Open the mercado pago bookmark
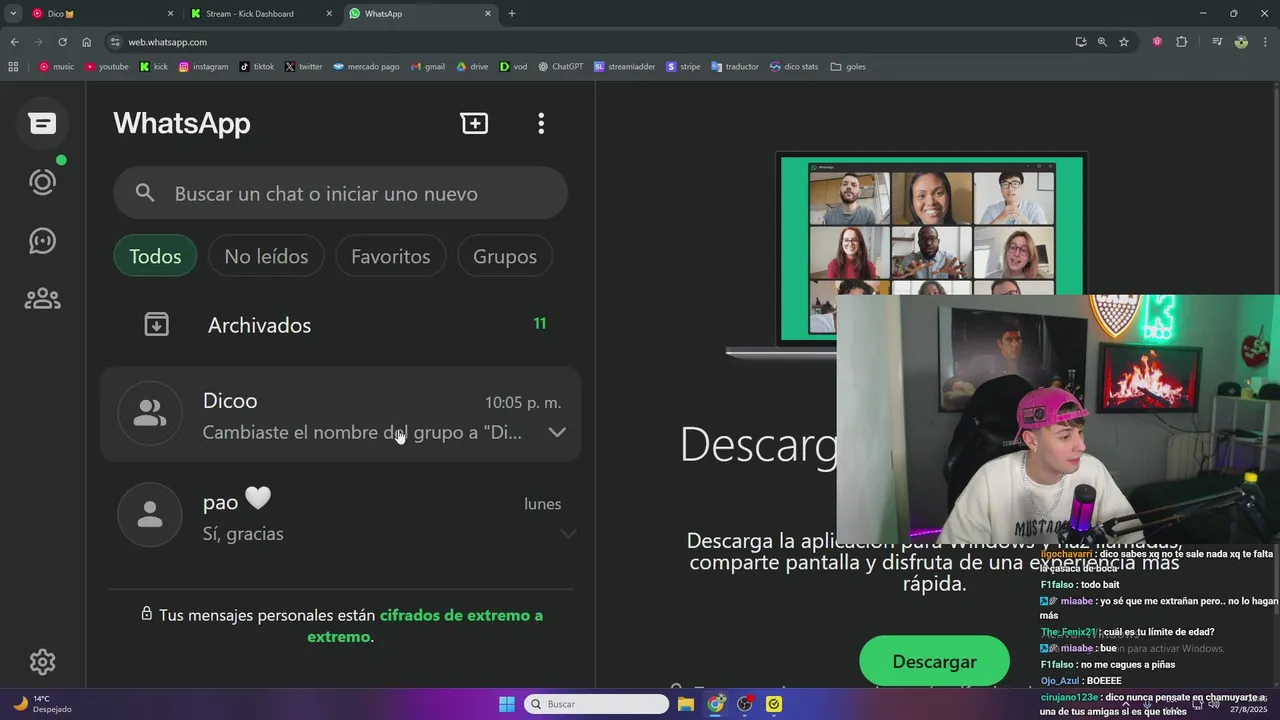The height and width of the screenshot is (720, 1280). point(366,67)
